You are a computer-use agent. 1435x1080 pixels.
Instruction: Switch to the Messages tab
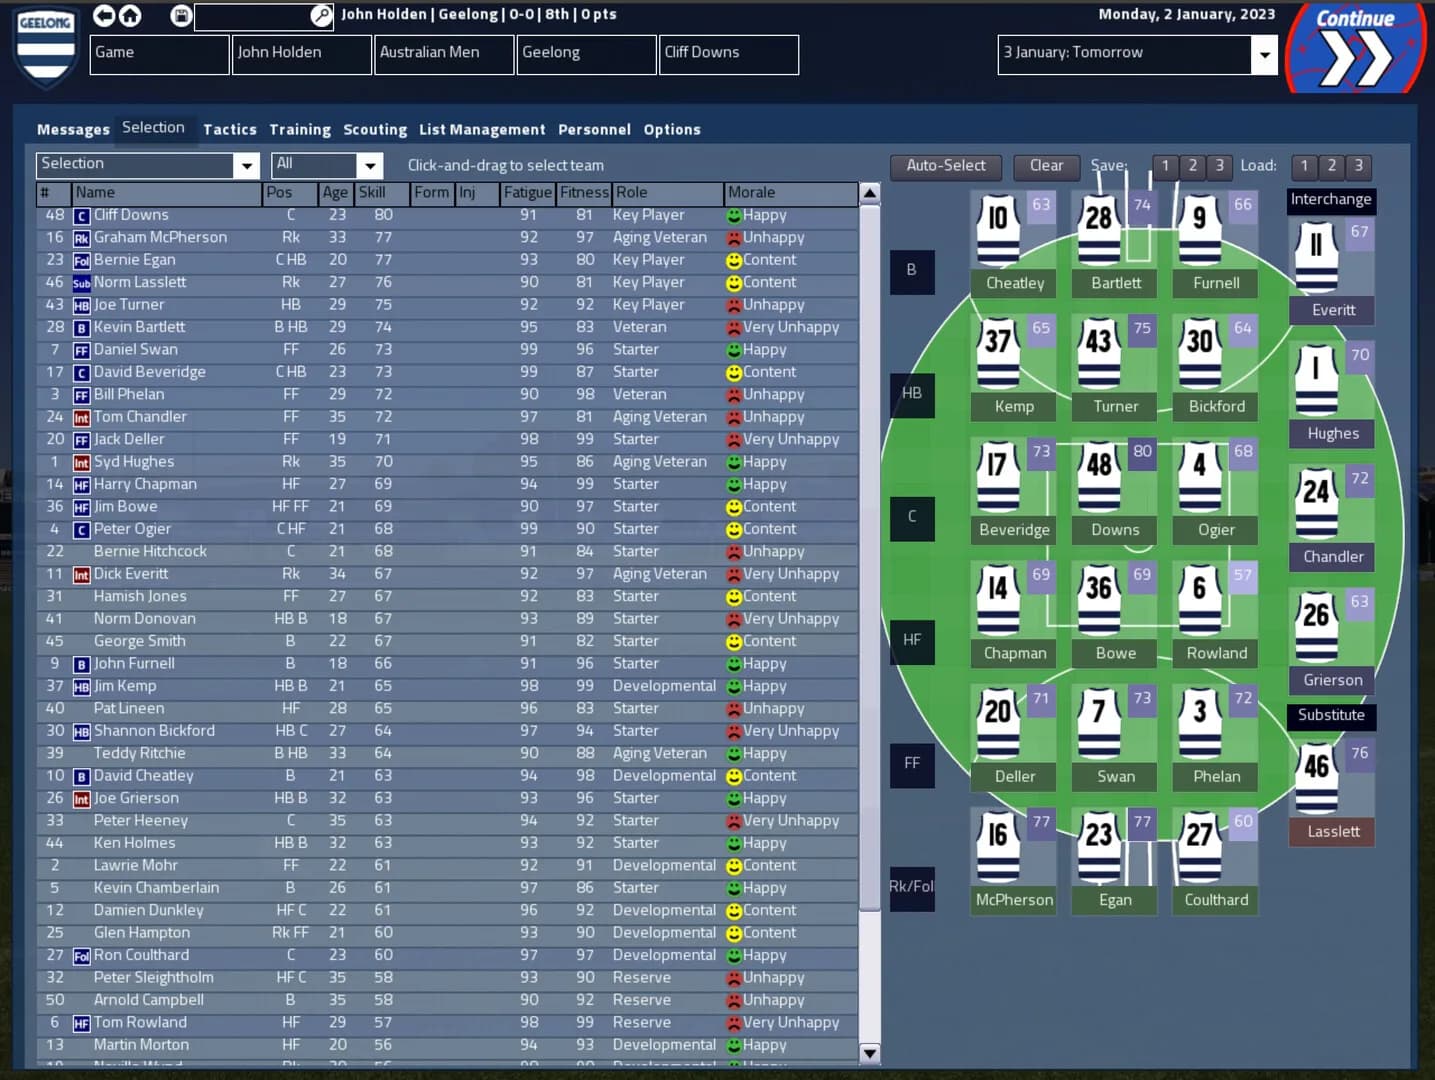pyautogui.click(x=73, y=130)
